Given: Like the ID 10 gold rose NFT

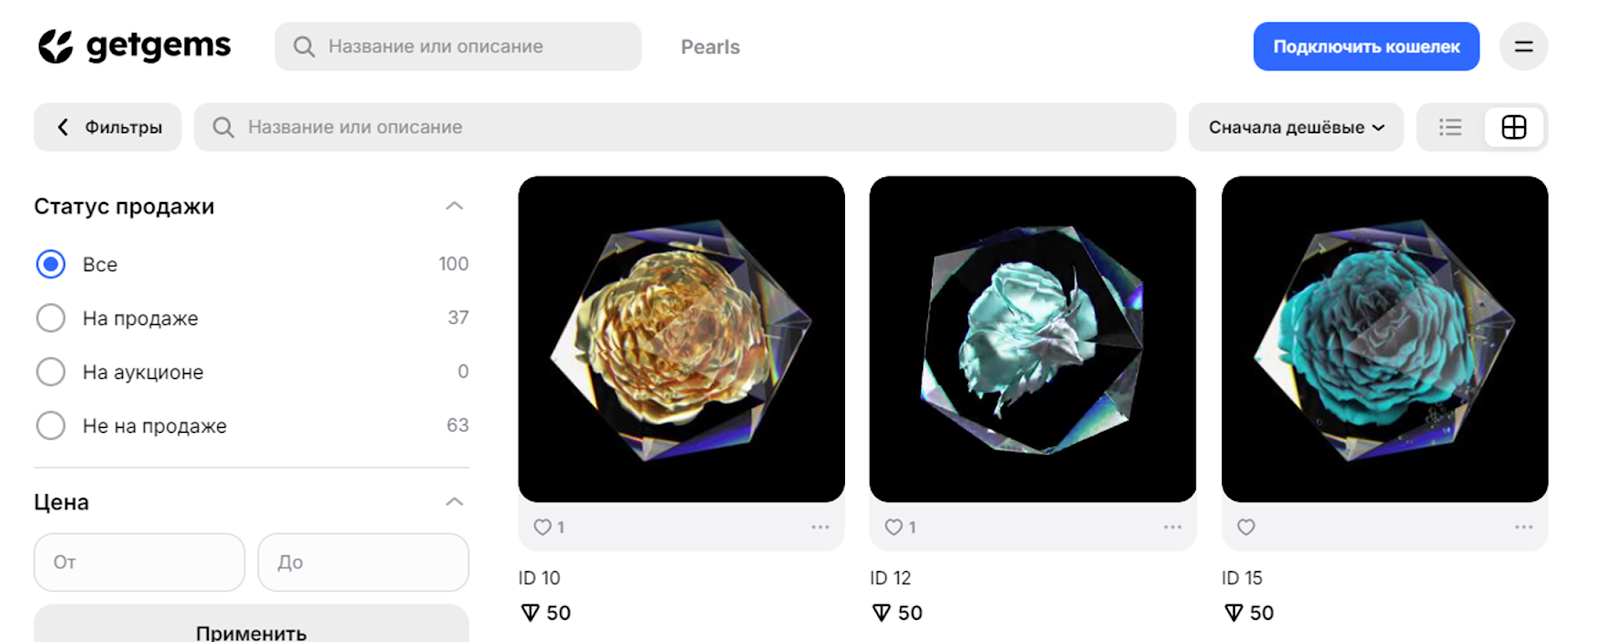Looking at the screenshot, I should click(543, 527).
